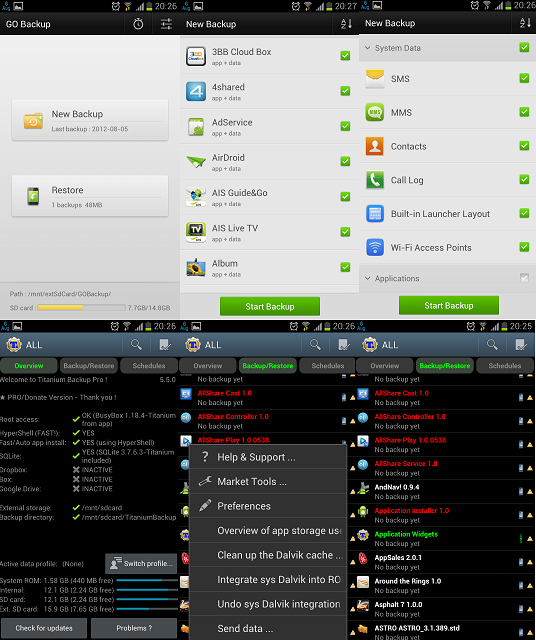Switch to the Schedules tab in Overview screen
This screenshot has width=536, height=640.
pos(149,366)
